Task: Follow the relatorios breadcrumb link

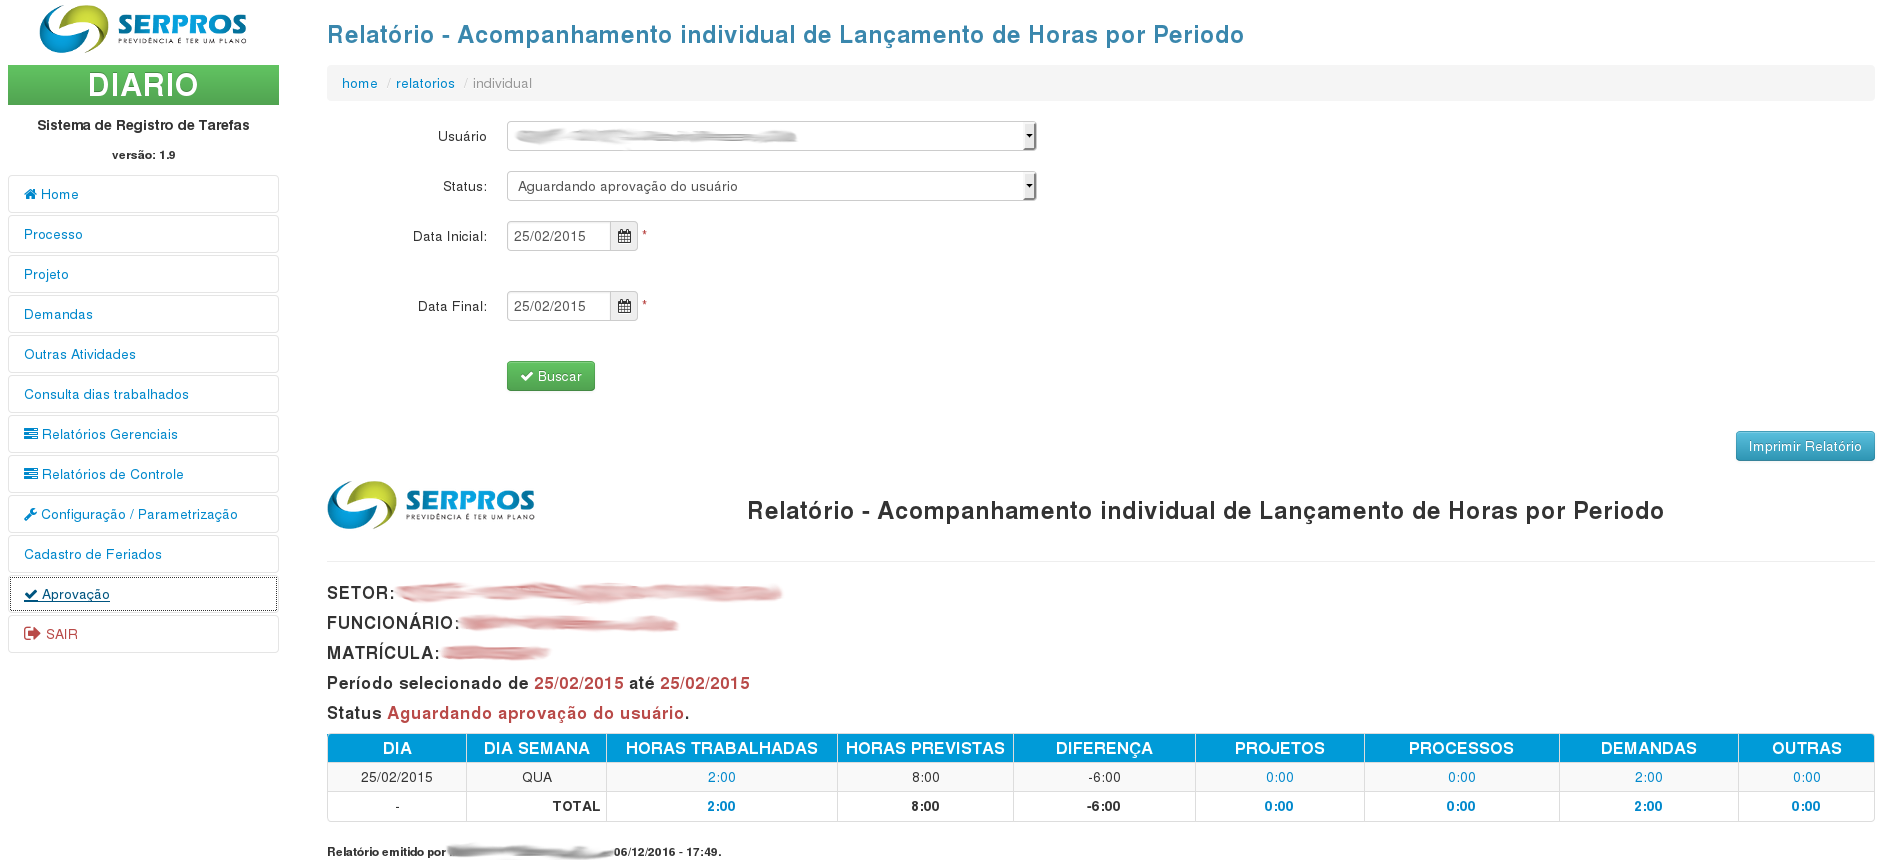Action: pyautogui.click(x=425, y=84)
